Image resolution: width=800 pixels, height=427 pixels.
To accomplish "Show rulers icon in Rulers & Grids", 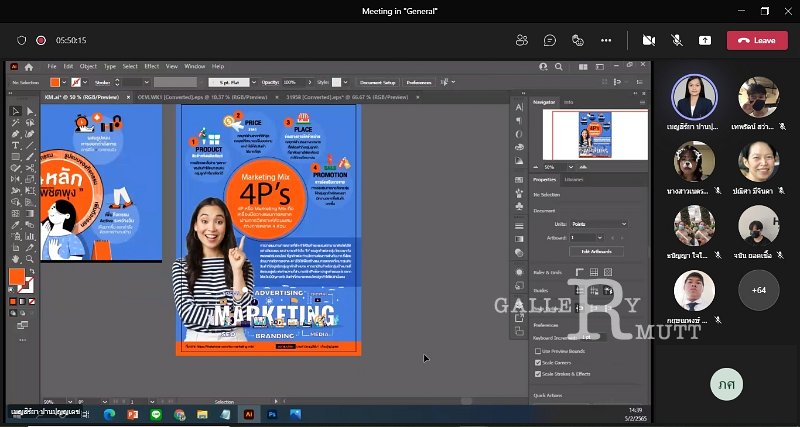I will coord(580,272).
